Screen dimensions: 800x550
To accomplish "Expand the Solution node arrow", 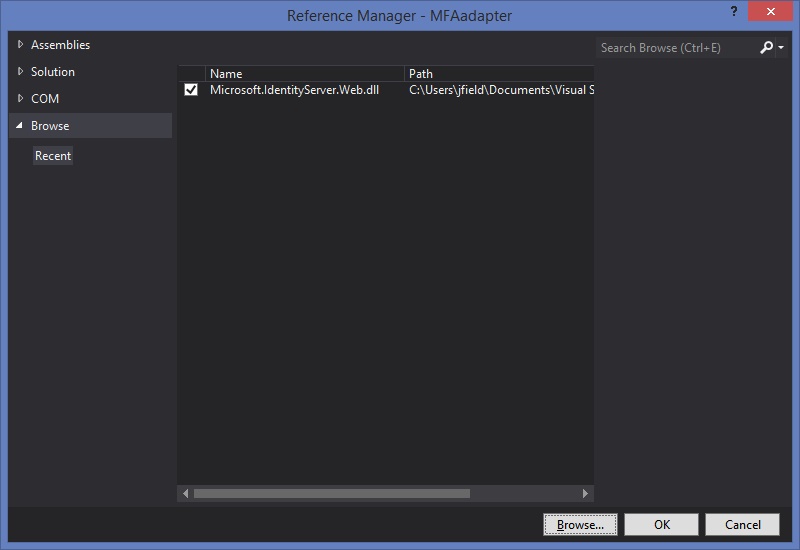I will coord(20,71).
